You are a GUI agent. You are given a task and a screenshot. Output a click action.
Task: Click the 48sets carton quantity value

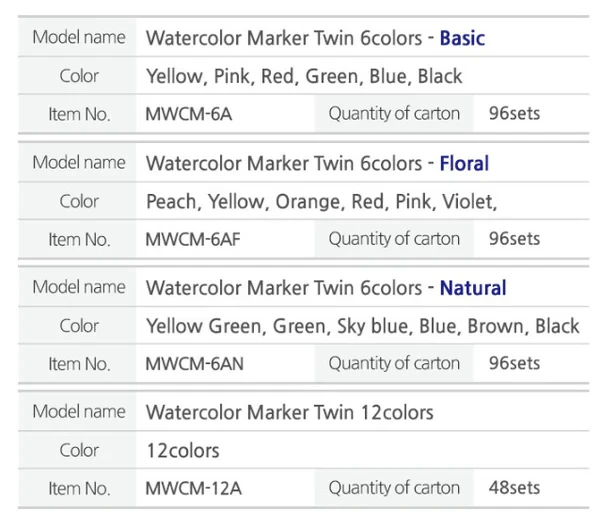coord(514,489)
